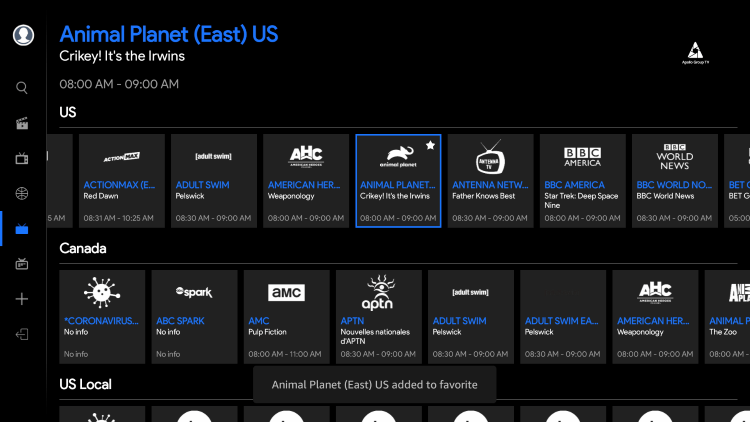Viewport: 750px width, 422px height.
Task: Open the sports basketball section
Action: pyautogui.click(x=22, y=193)
